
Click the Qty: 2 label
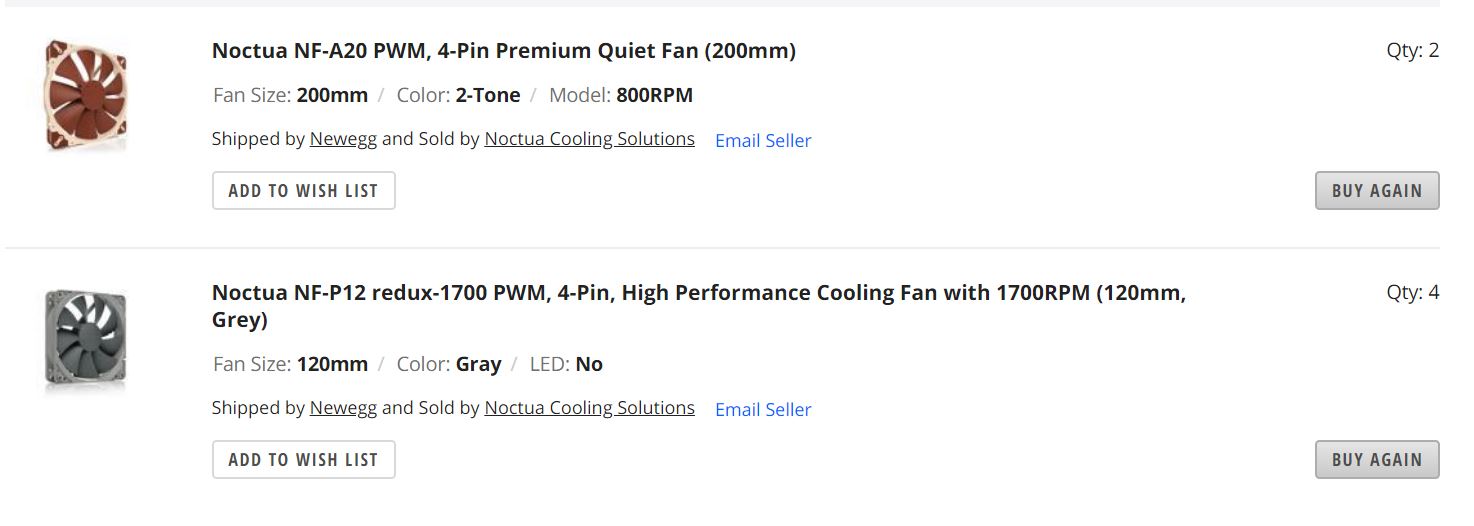click(x=1412, y=51)
